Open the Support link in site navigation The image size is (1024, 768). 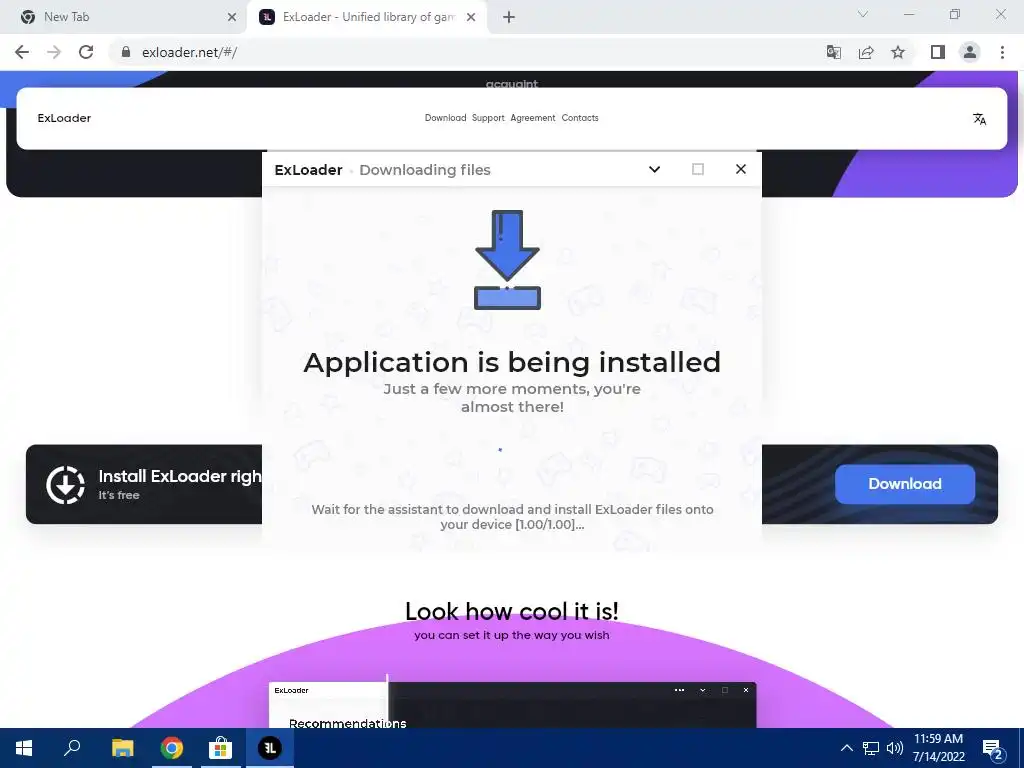pos(488,118)
